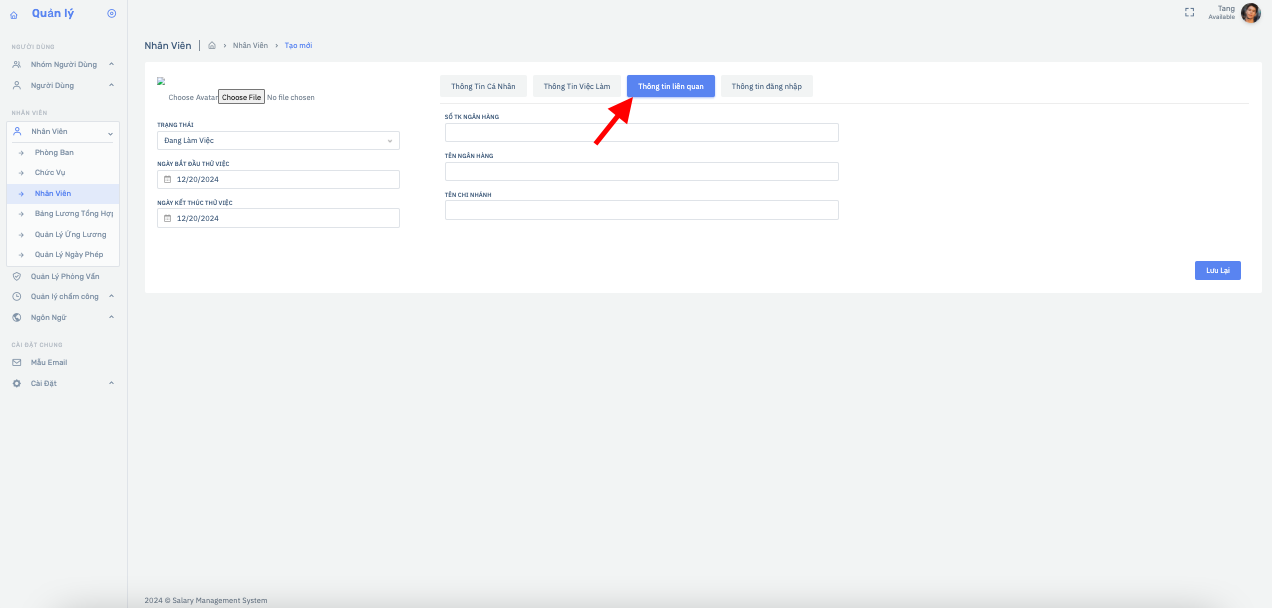Click the Lưu Lại button
The height and width of the screenshot is (608, 1272).
1217,271
